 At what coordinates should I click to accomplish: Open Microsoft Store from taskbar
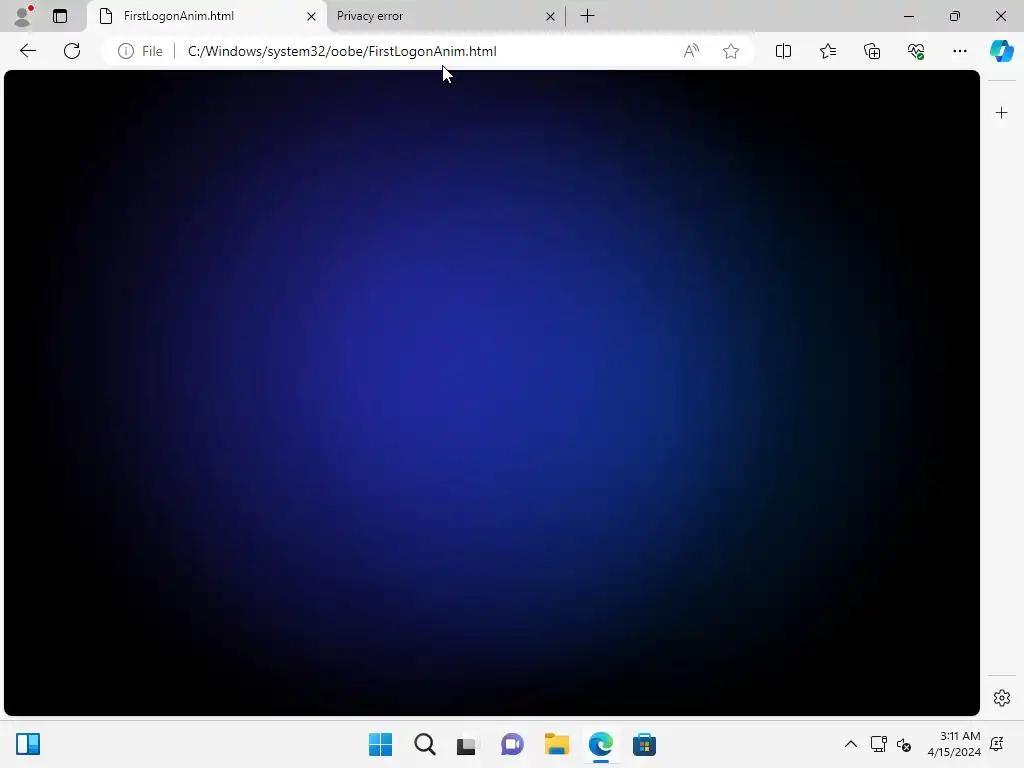point(644,744)
